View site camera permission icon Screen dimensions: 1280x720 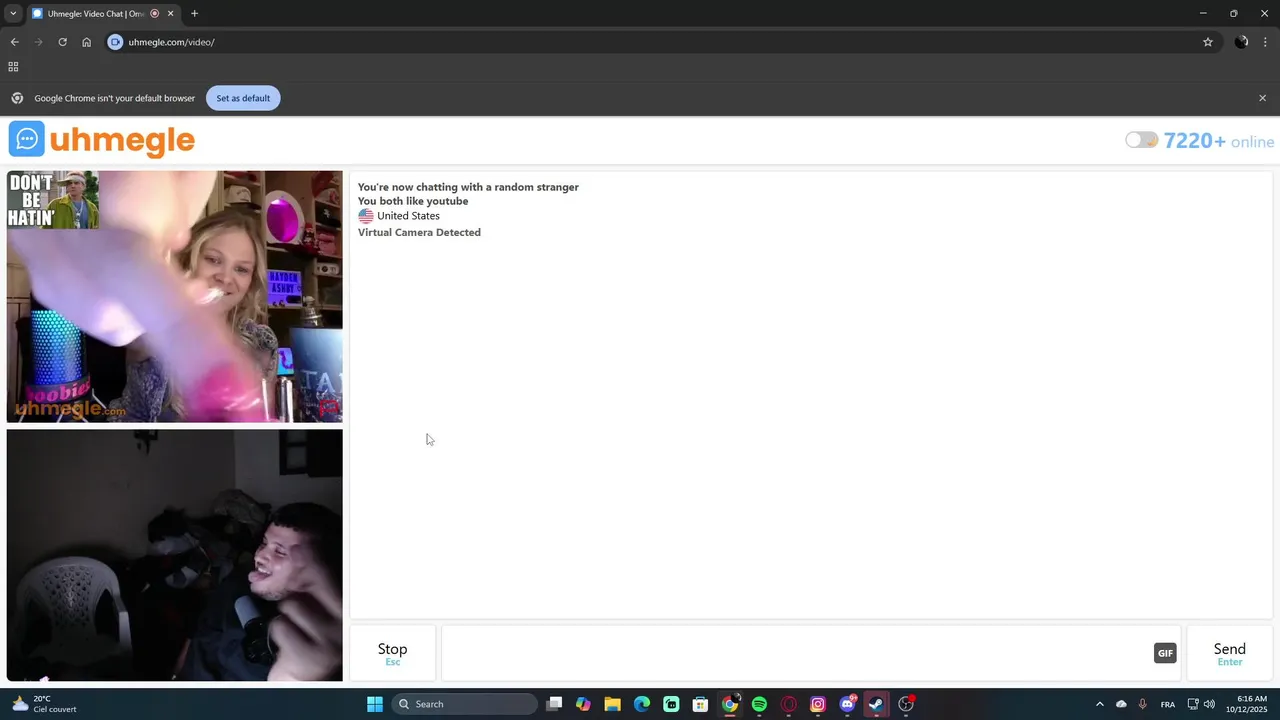pos(115,42)
